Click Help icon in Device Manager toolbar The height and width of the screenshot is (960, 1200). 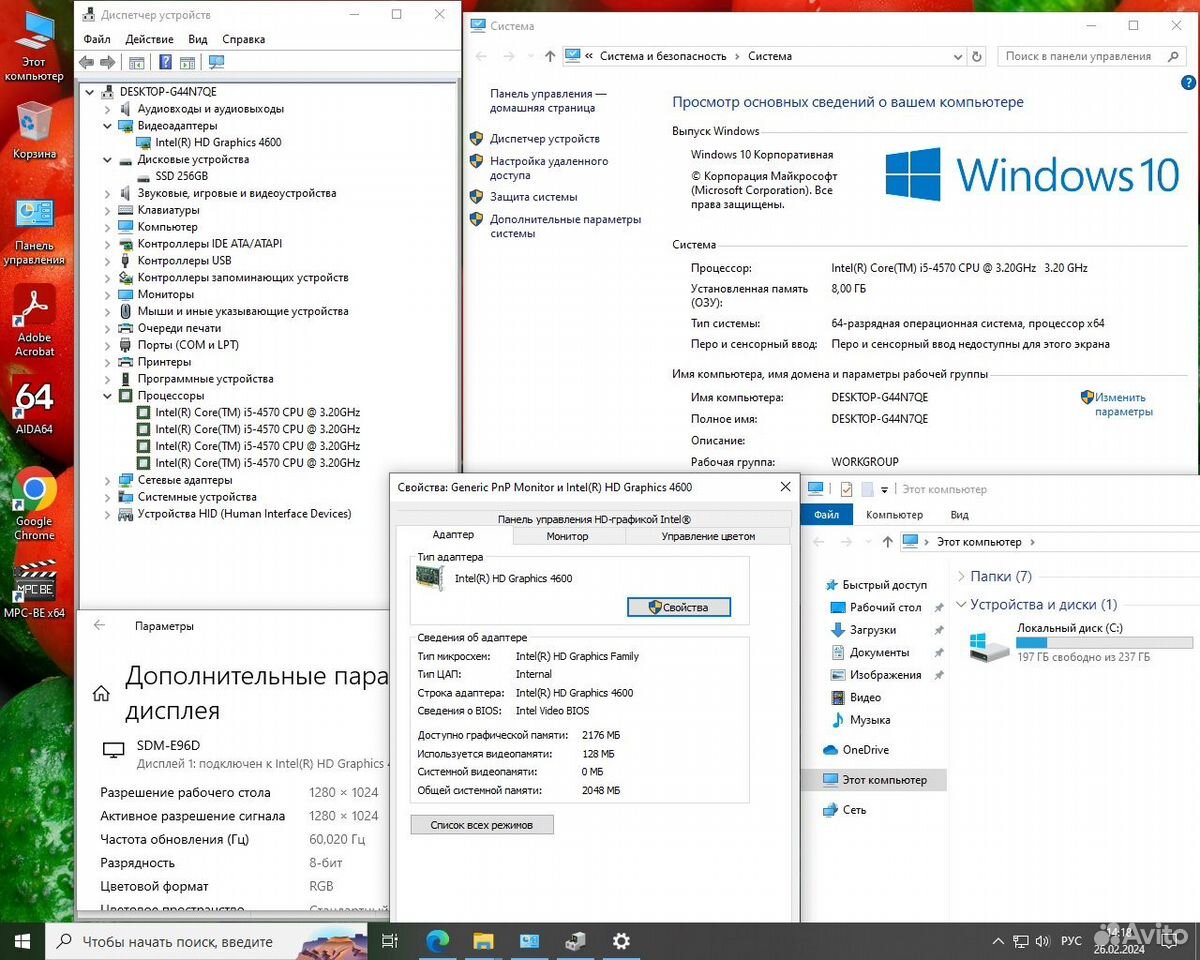[x=165, y=62]
